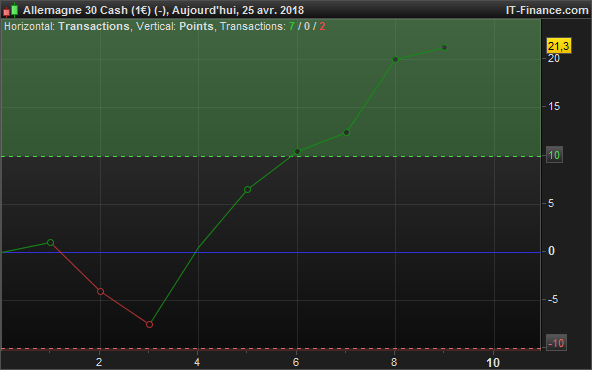Select the data point at transaction 1

click(x=51, y=242)
